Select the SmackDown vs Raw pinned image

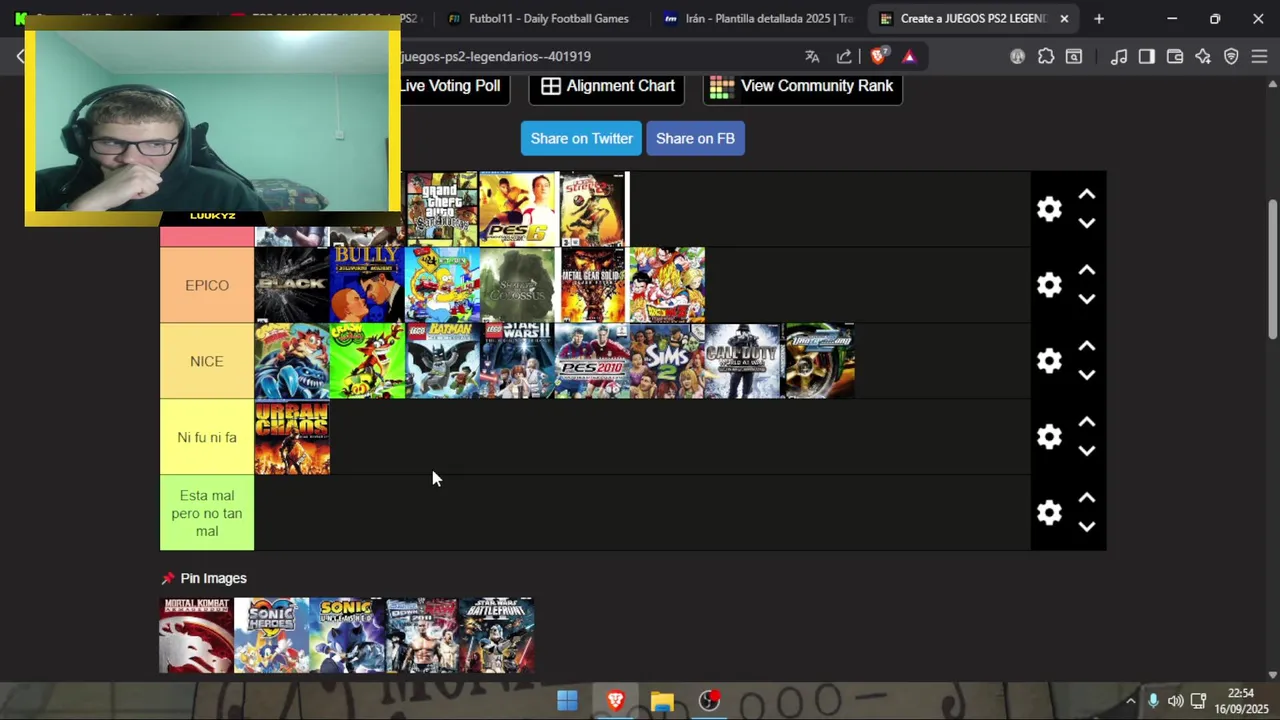421,635
